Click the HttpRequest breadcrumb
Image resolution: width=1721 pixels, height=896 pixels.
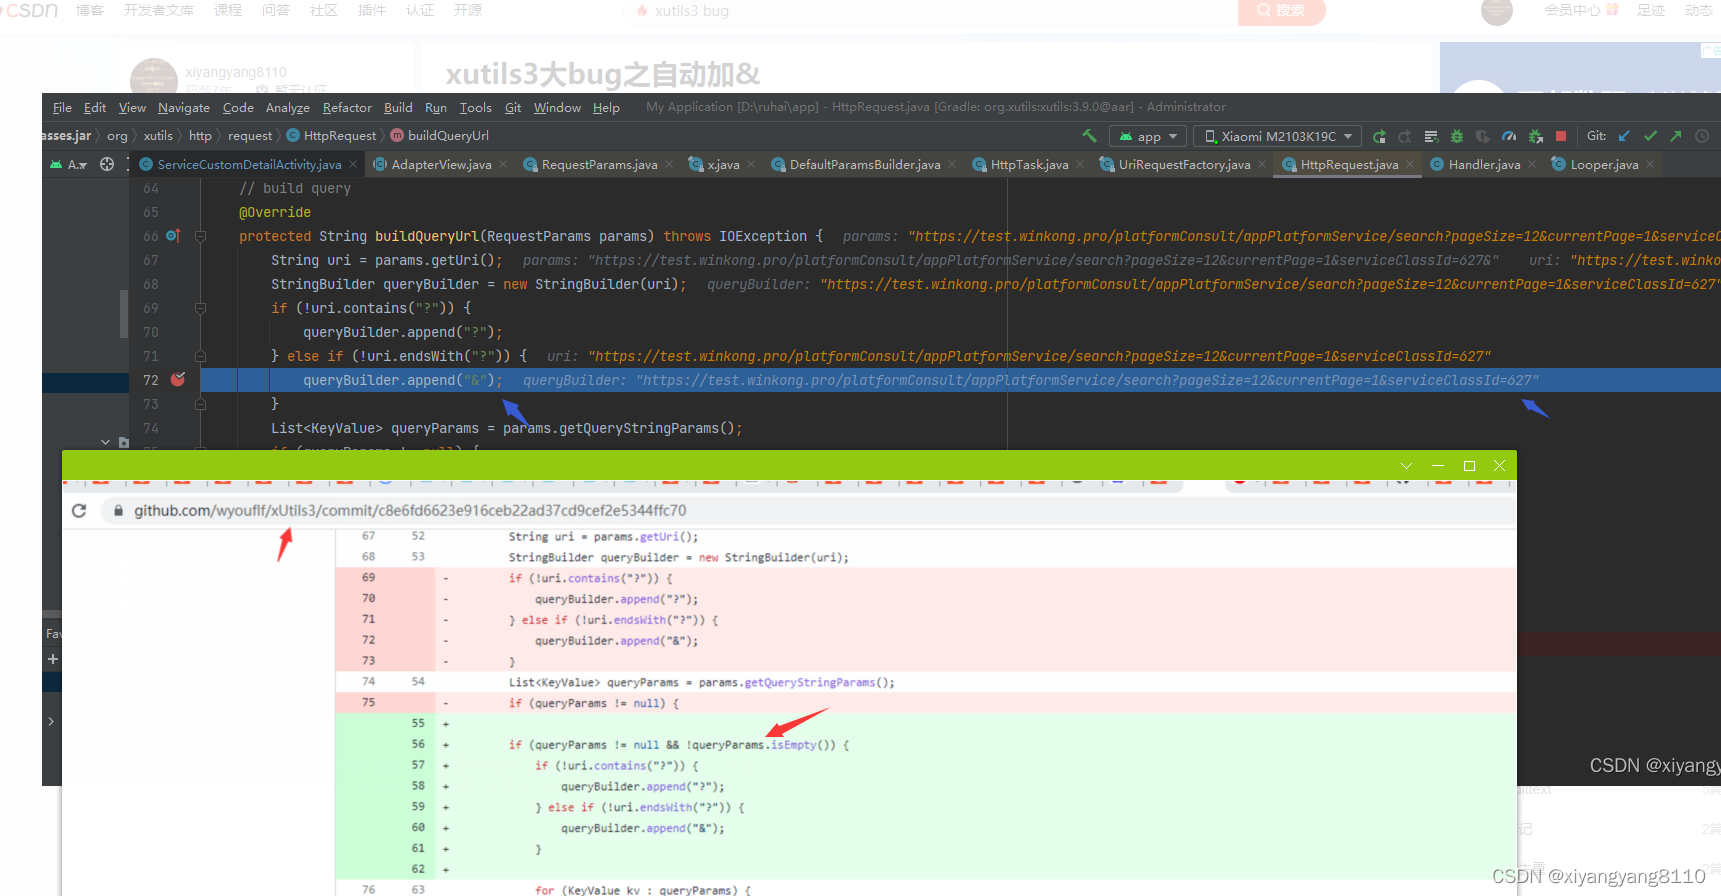[x=331, y=136]
